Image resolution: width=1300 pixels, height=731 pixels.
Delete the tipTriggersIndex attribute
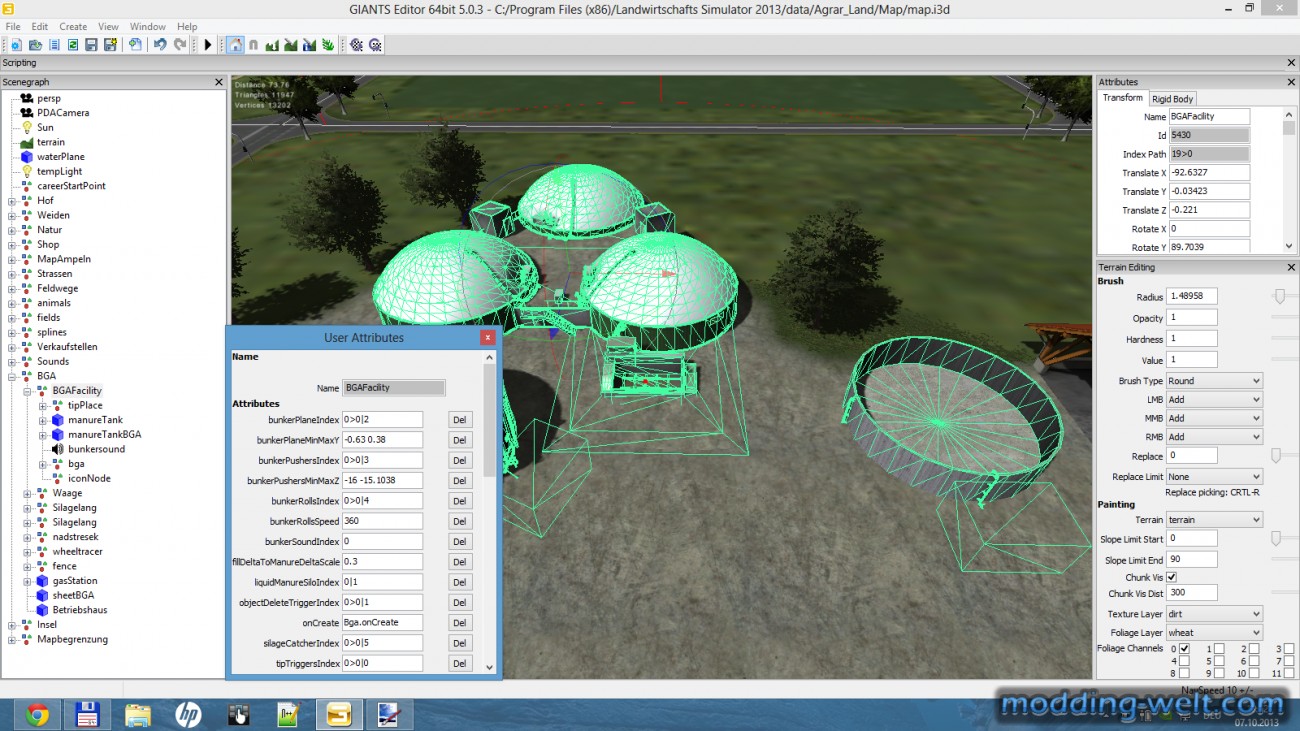[460, 663]
